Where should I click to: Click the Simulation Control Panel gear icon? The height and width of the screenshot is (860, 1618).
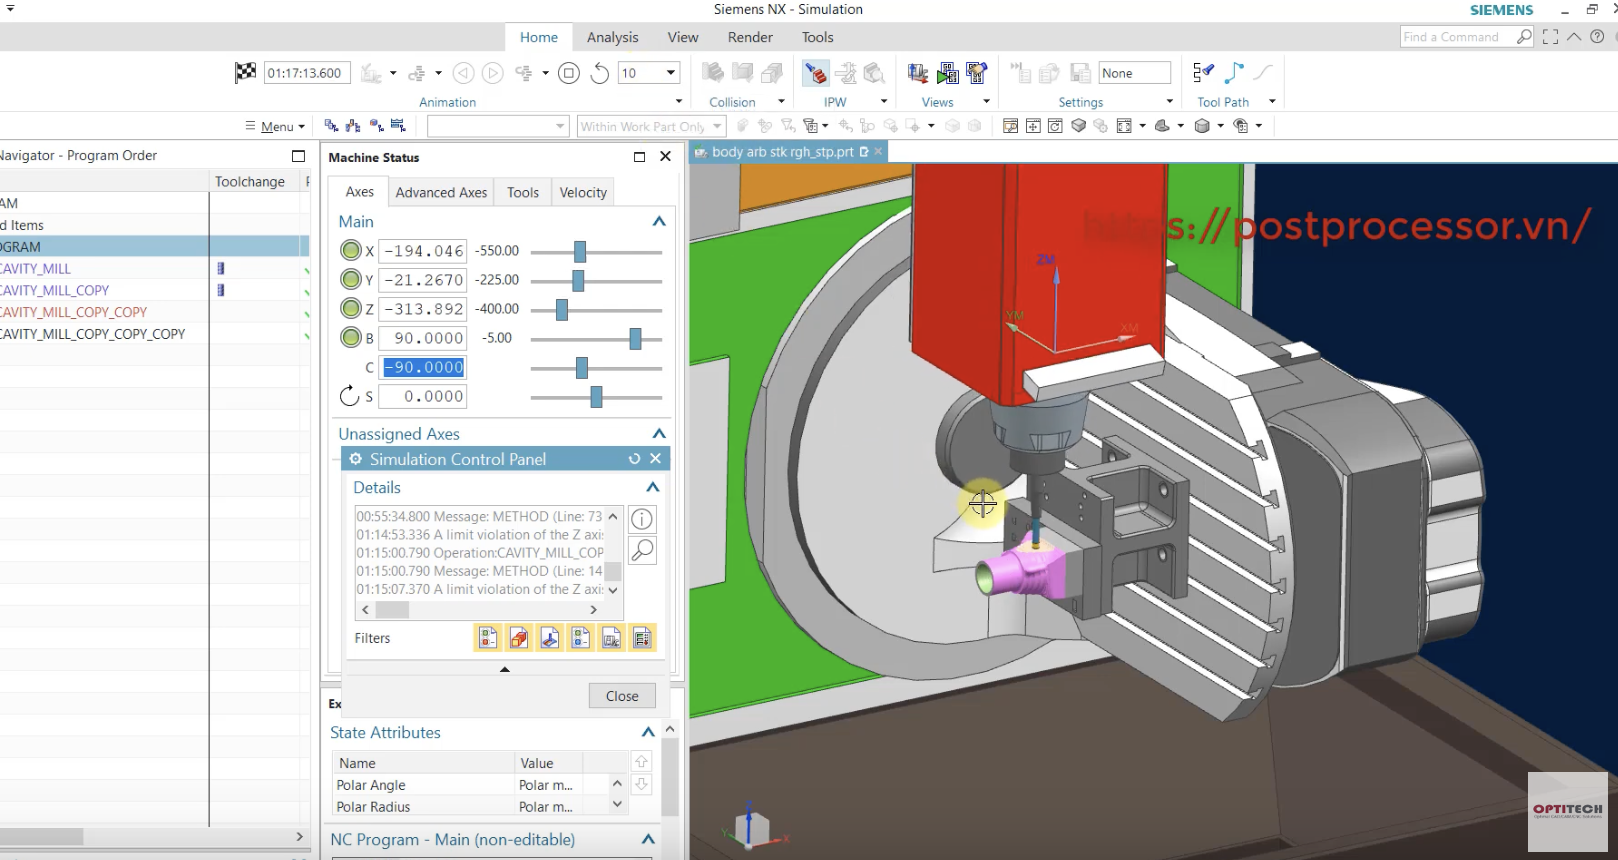pos(355,459)
